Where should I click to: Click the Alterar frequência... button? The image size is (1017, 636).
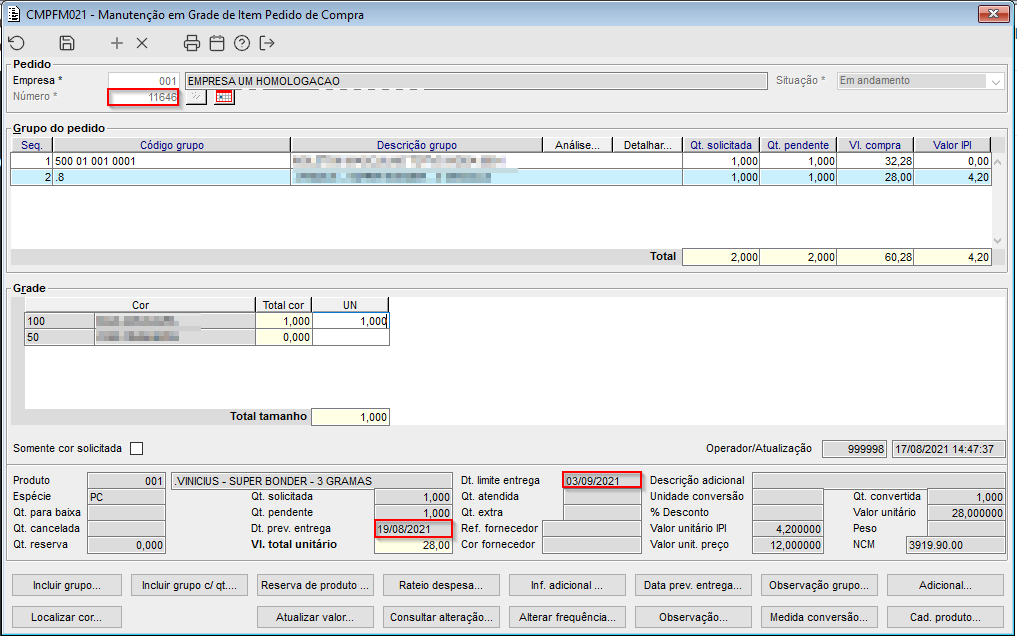[x=567, y=617]
